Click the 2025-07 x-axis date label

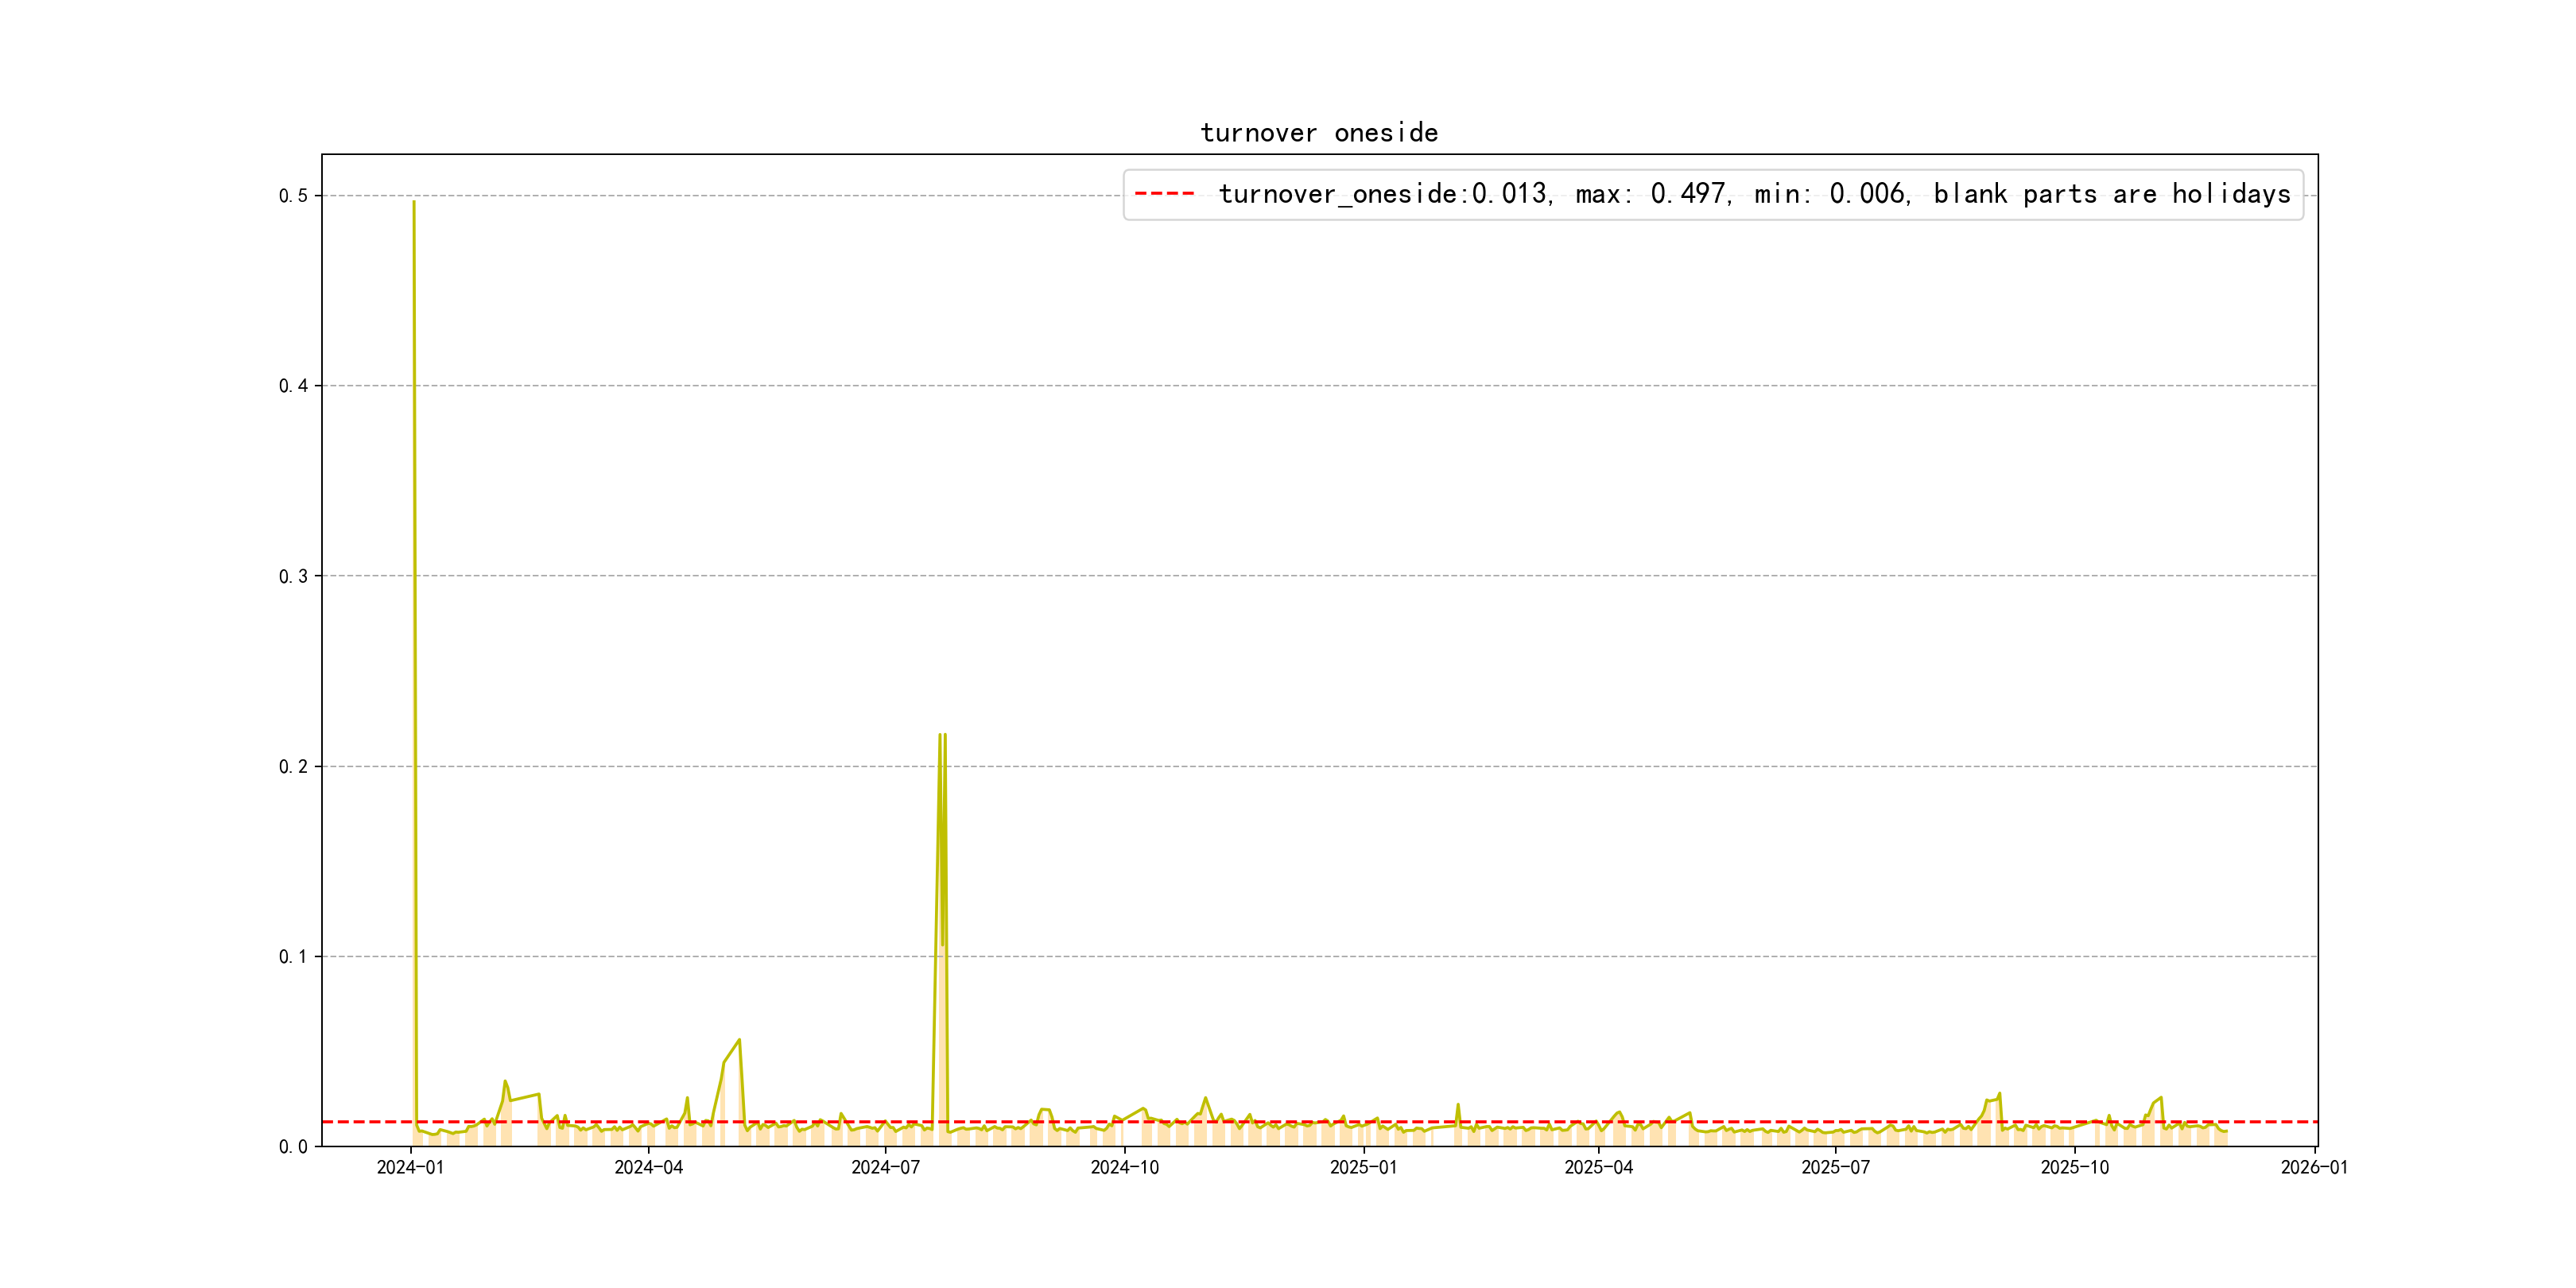tap(1835, 1168)
